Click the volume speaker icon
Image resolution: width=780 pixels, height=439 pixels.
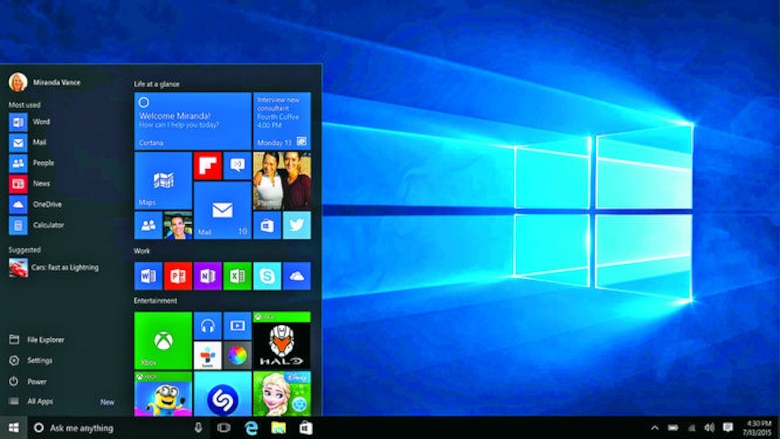(x=709, y=428)
